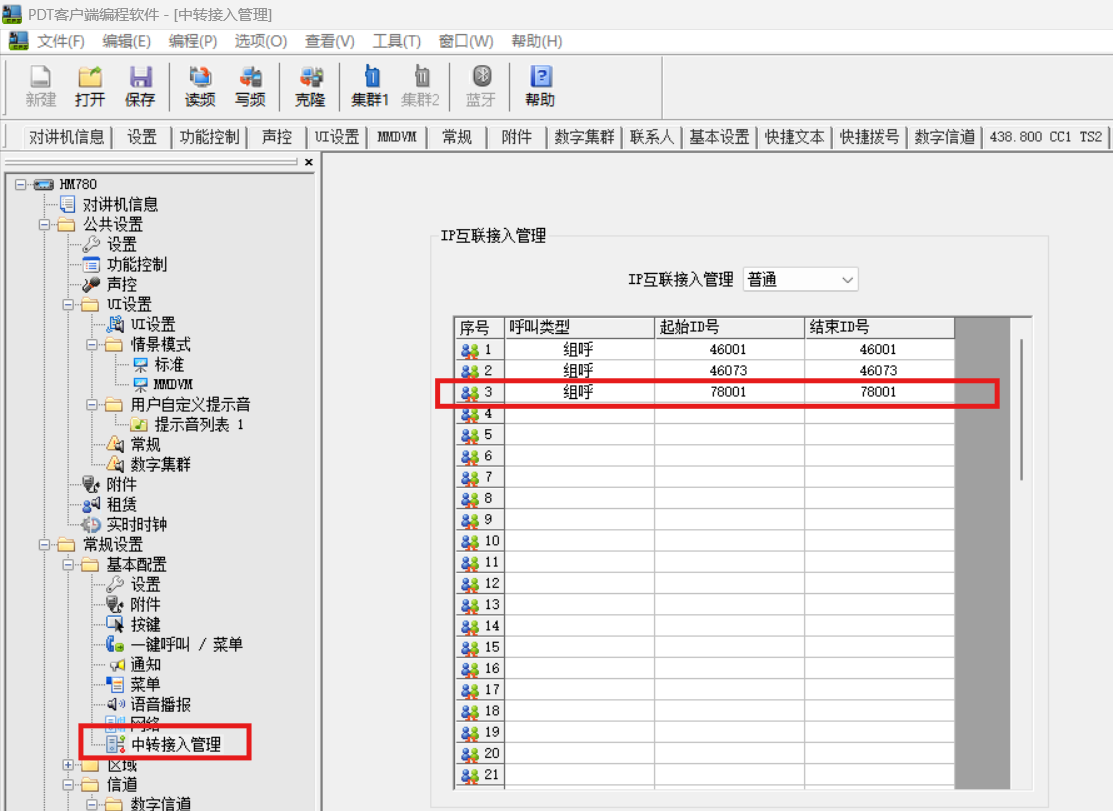Click the 写频 (Write) toolbar icon
The image size is (1113, 811).
[250, 86]
